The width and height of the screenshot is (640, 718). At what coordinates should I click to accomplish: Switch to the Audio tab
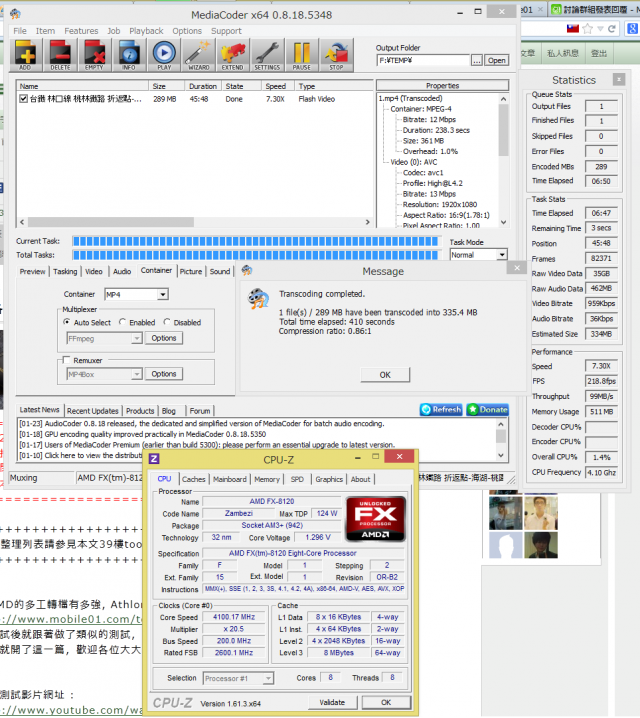pos(122,272)
